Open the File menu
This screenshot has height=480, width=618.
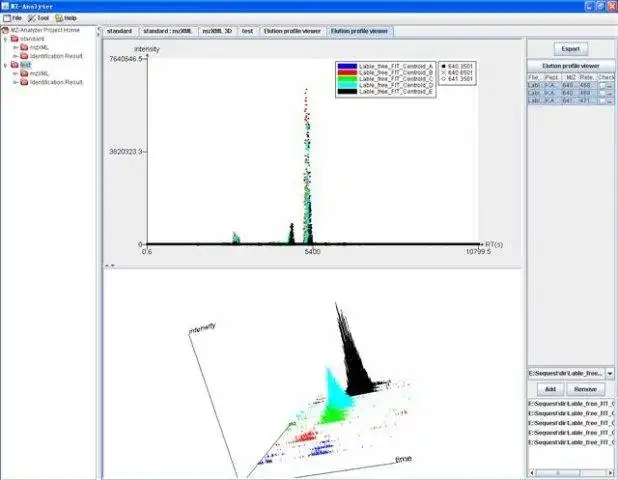click(12, 18)
